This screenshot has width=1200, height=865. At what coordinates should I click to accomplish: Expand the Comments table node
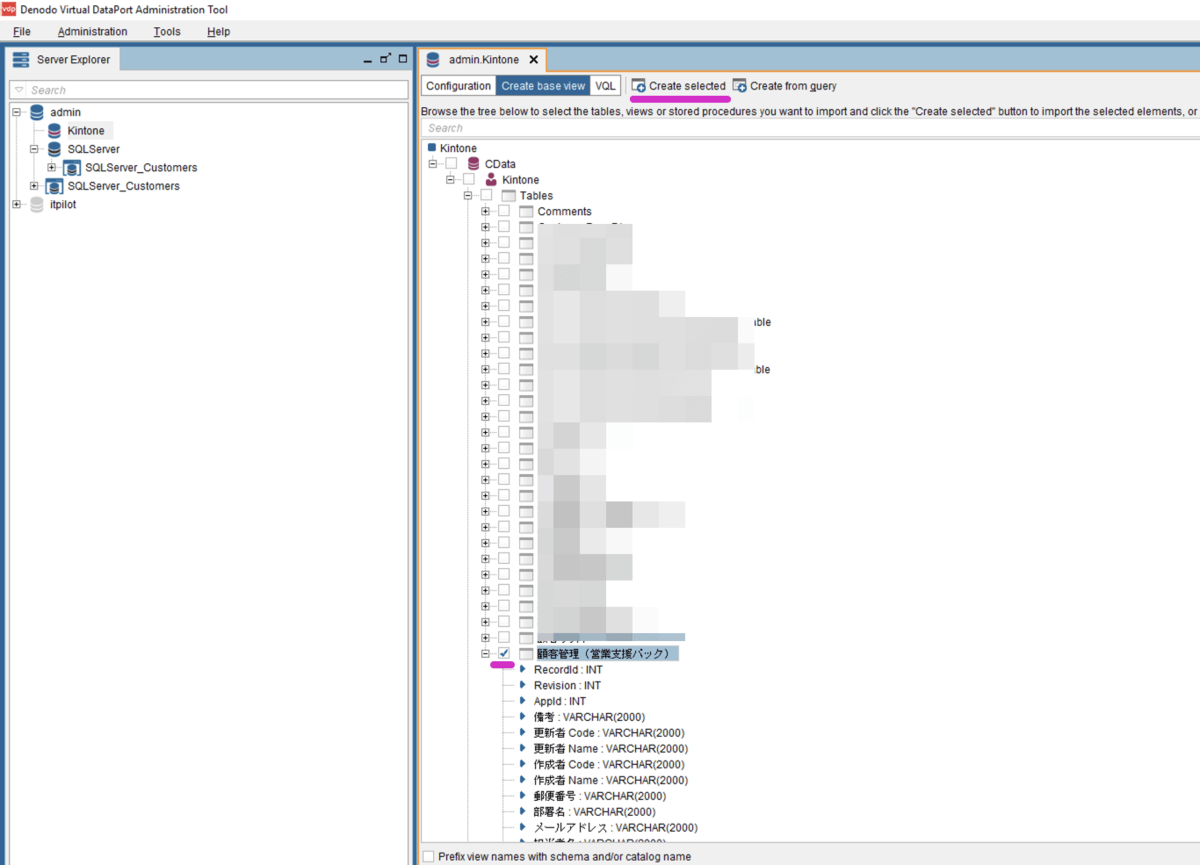[485, 211]
